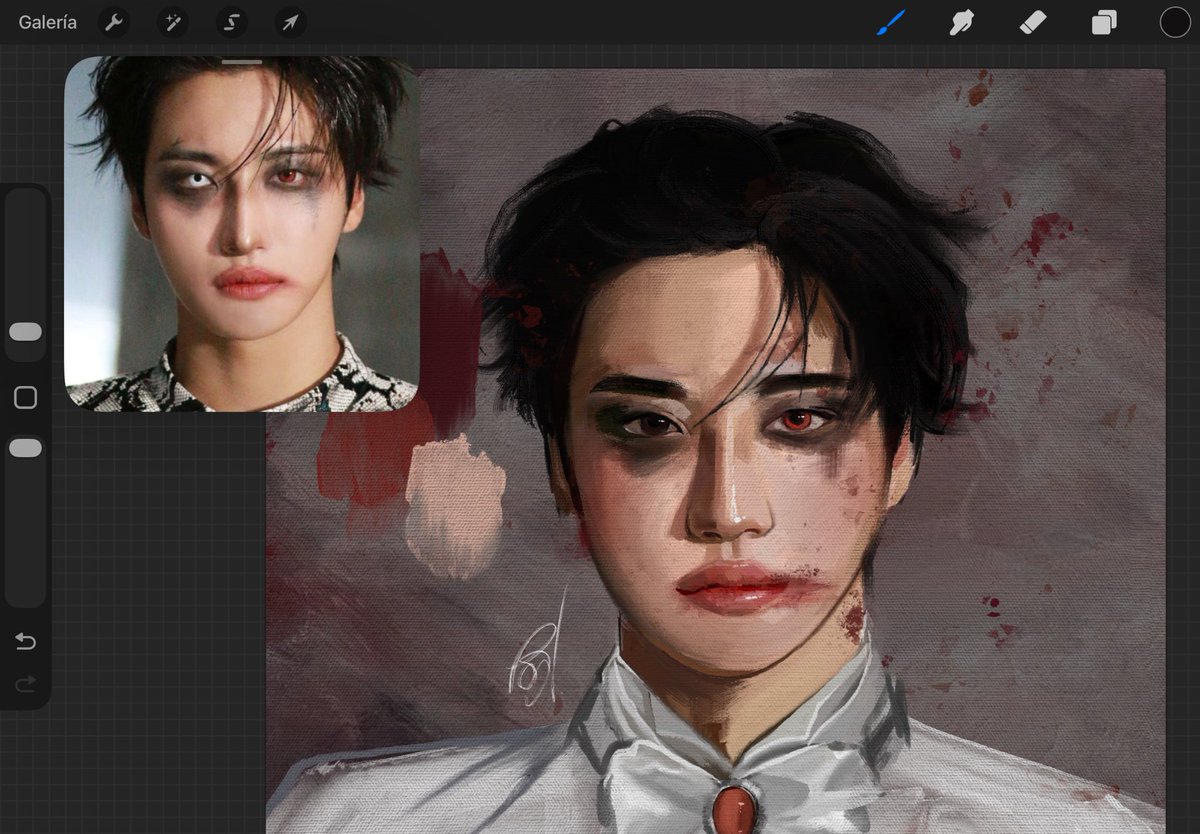
Task: Select the Brush paint tool
Action: pyautogui.click(x=890, y=22)
